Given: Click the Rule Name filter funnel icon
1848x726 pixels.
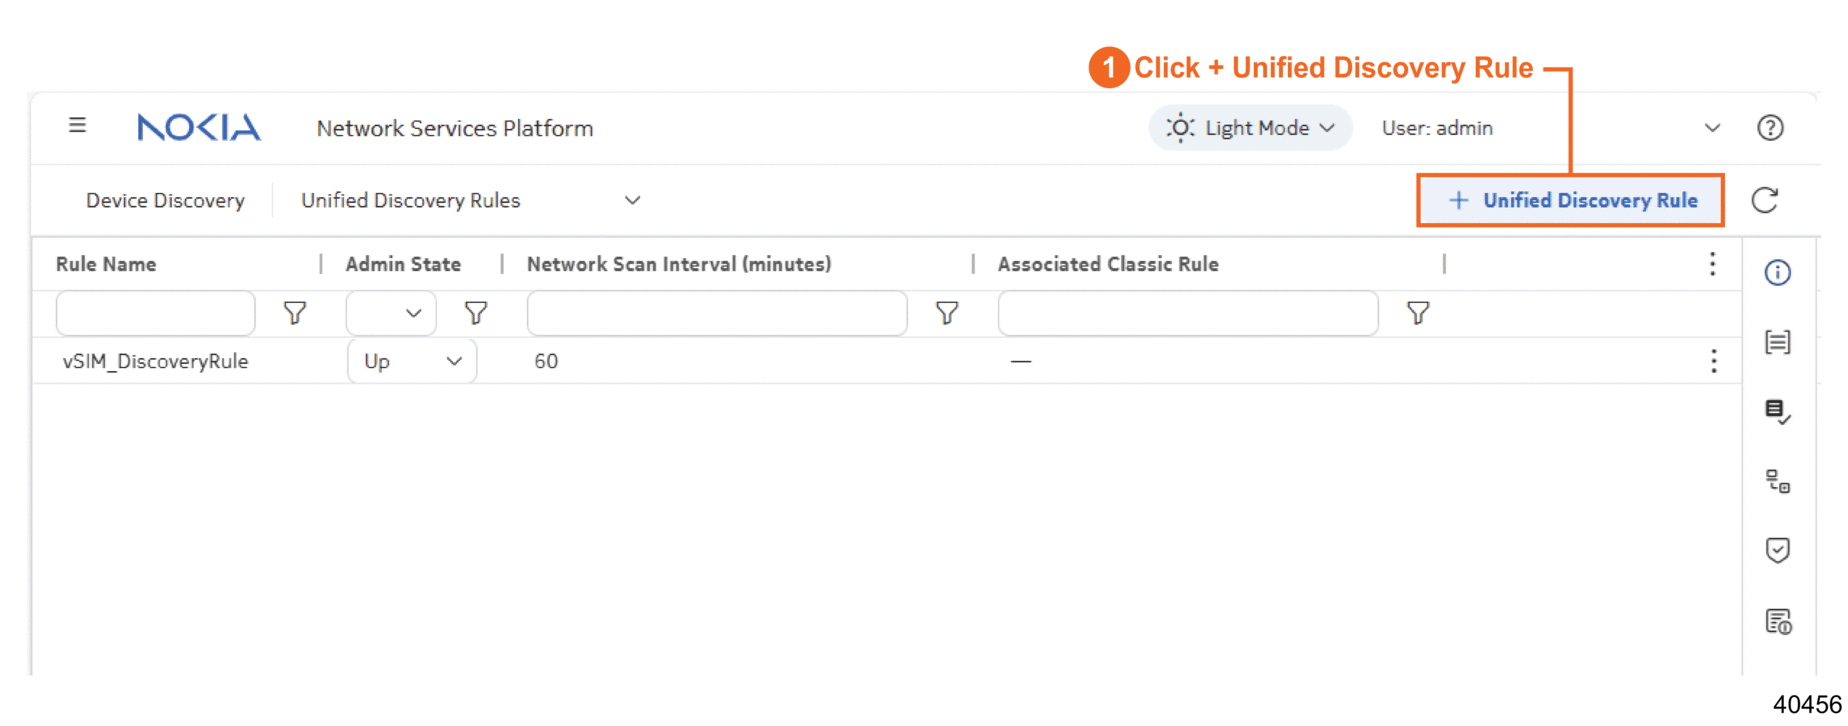Looking at the screenshot, I should click(294, 314).
